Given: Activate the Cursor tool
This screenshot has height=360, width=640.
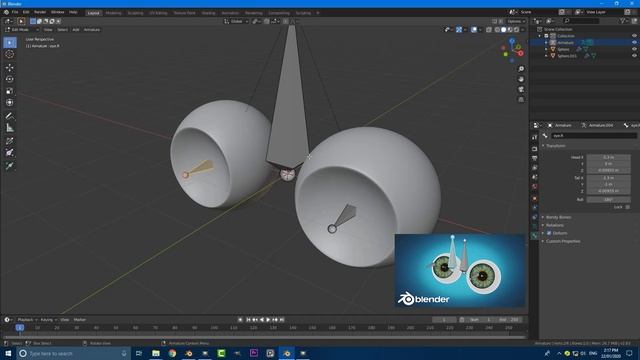Looking at the screenshot, I should coord(10,54).
